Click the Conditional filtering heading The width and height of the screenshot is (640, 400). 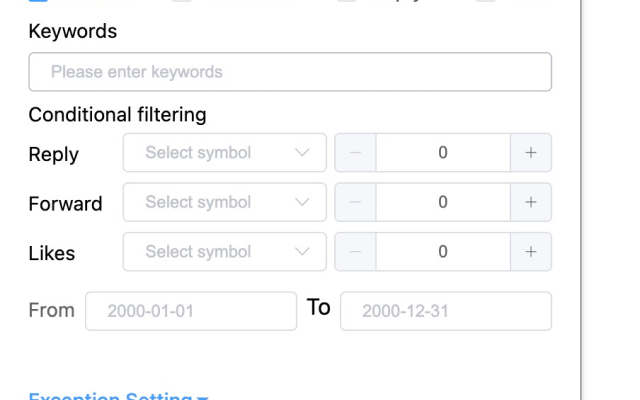(x=117, y=114)
